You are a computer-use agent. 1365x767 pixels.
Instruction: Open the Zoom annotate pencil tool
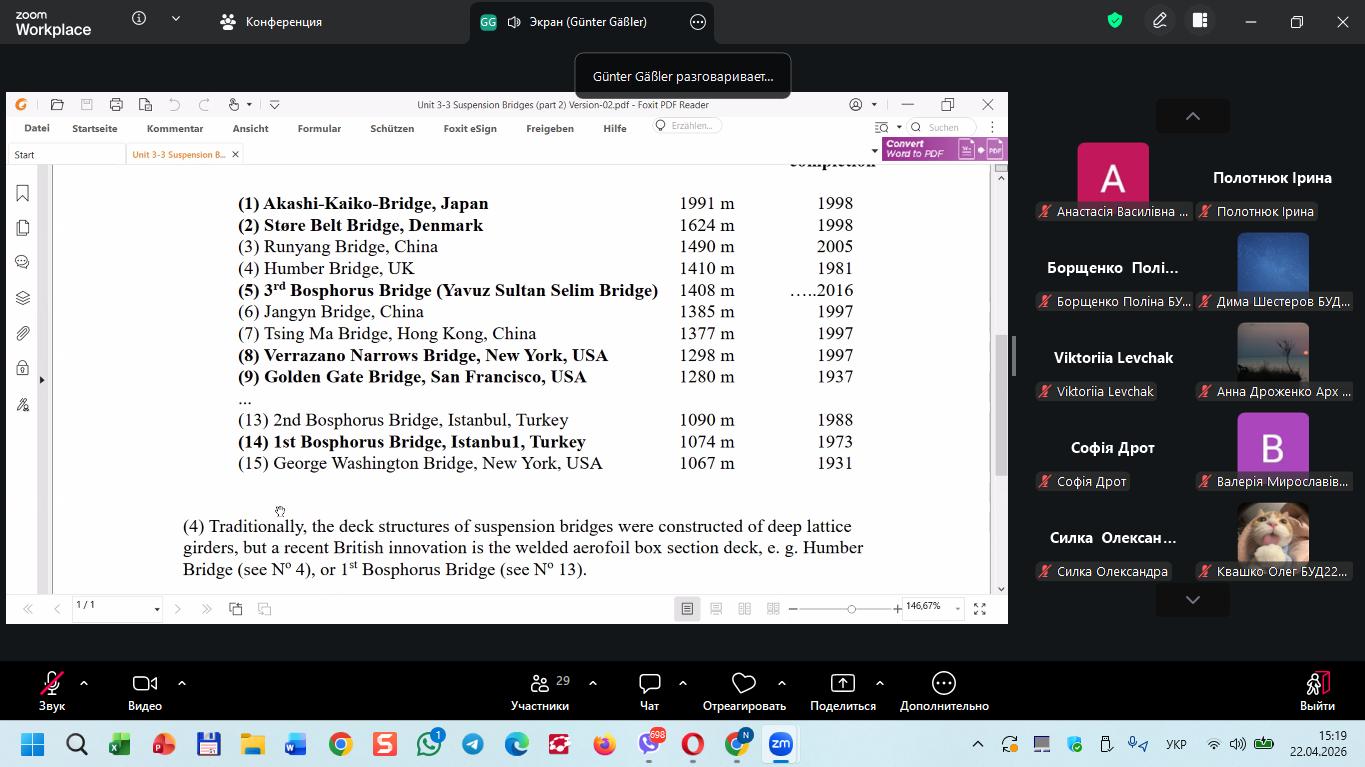tap(1160, 21)
